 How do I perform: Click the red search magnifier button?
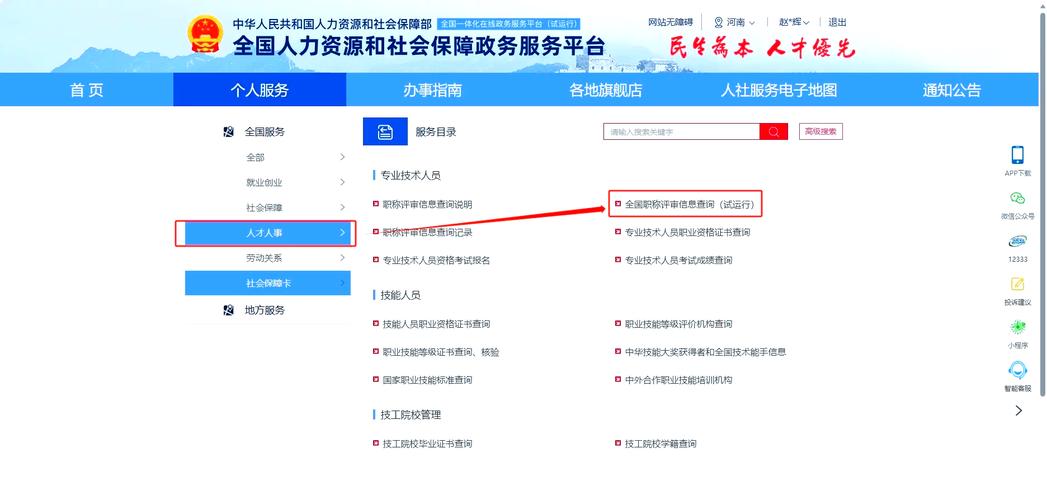pos(773,132)
